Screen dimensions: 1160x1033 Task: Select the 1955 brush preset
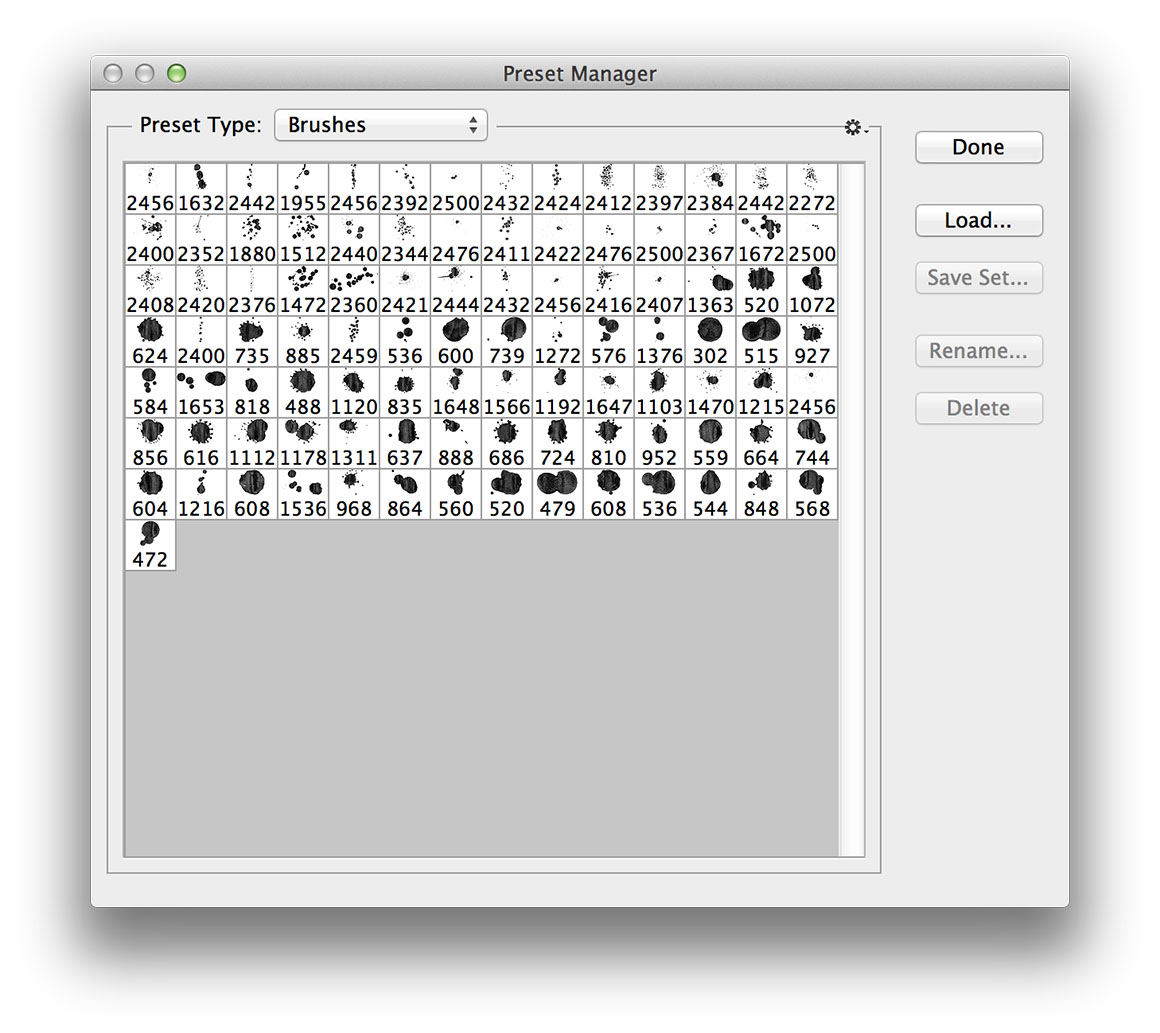[x=303, y=188]
